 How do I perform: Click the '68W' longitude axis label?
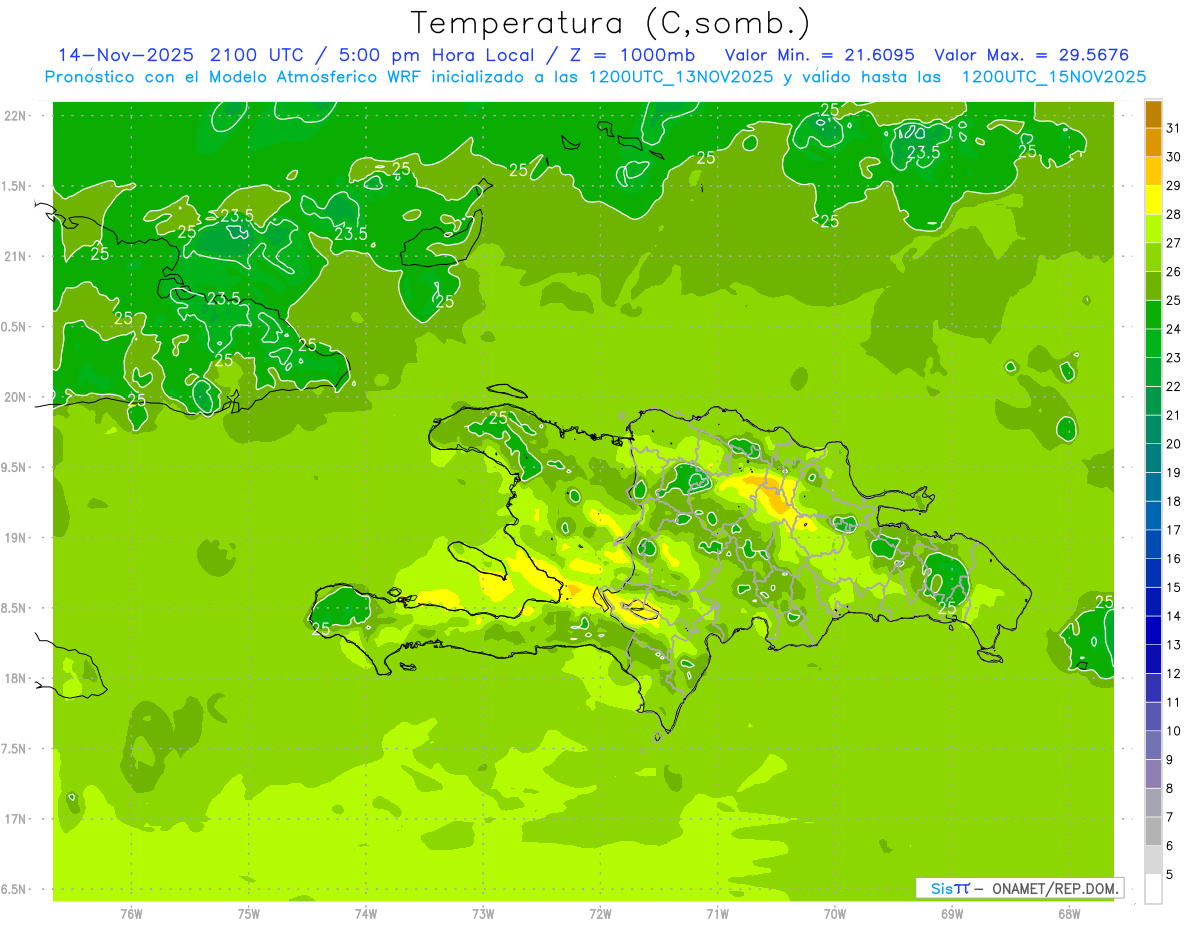pyautogui.click(x=1069, y=913)
